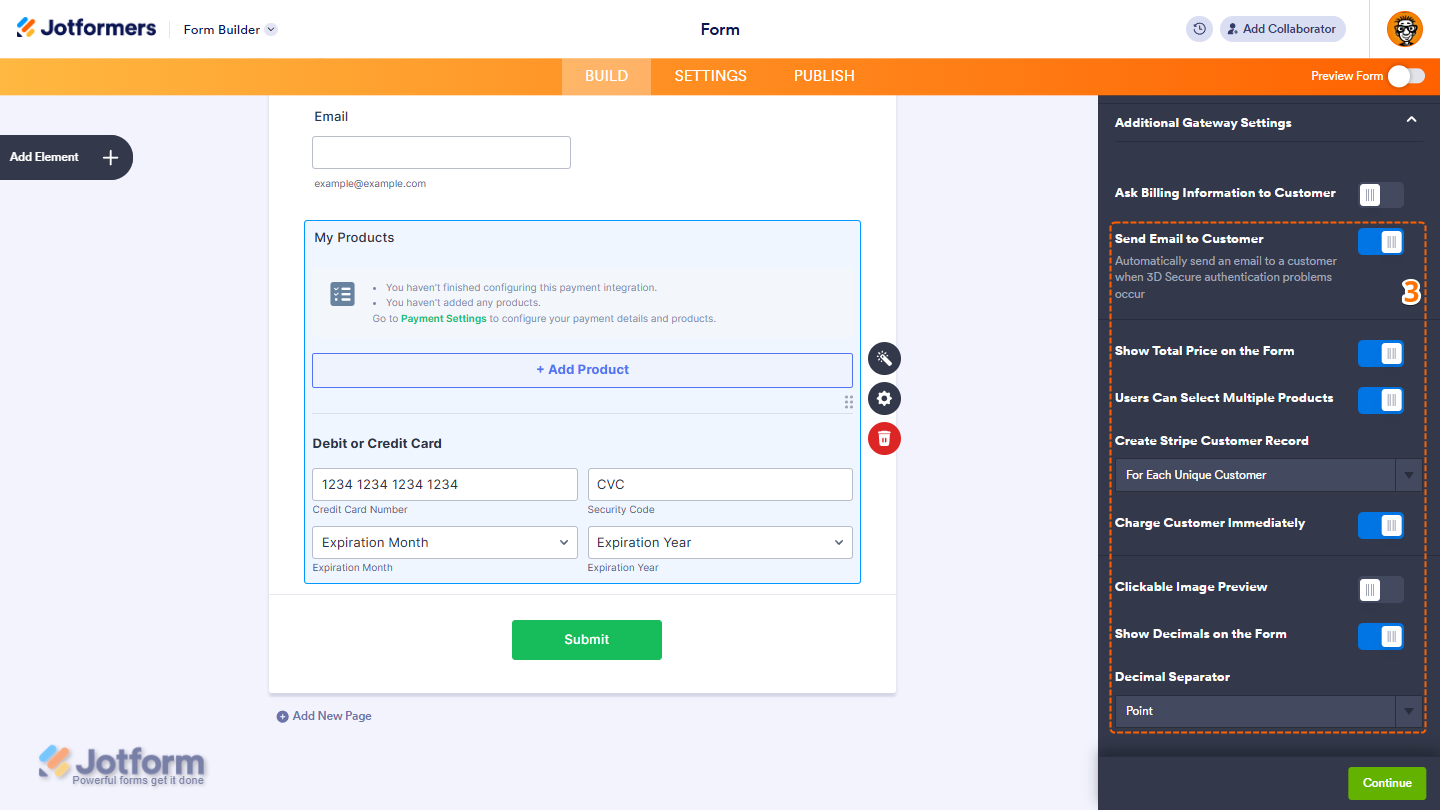This screenshot has width=1440, height=810.
Task: Toggle Show Decimals on the Form
Action: click(1381, 636)
